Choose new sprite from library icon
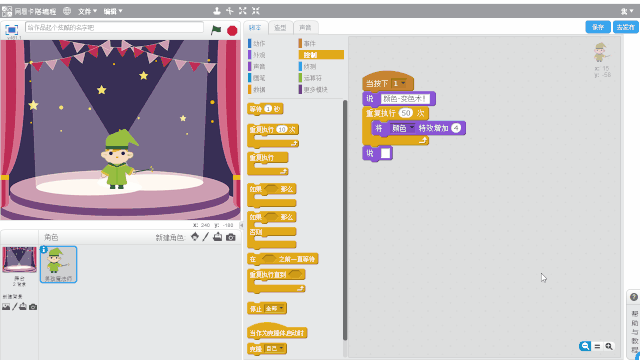Viewport: 640px width, 360px height. pos(195,237)
